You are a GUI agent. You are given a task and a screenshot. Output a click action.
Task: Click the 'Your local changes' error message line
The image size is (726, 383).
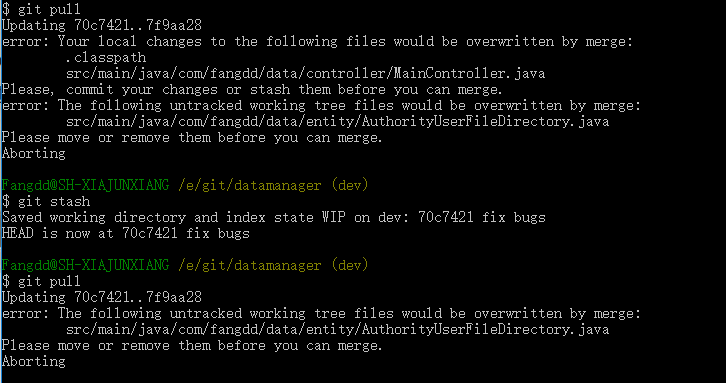317,41
